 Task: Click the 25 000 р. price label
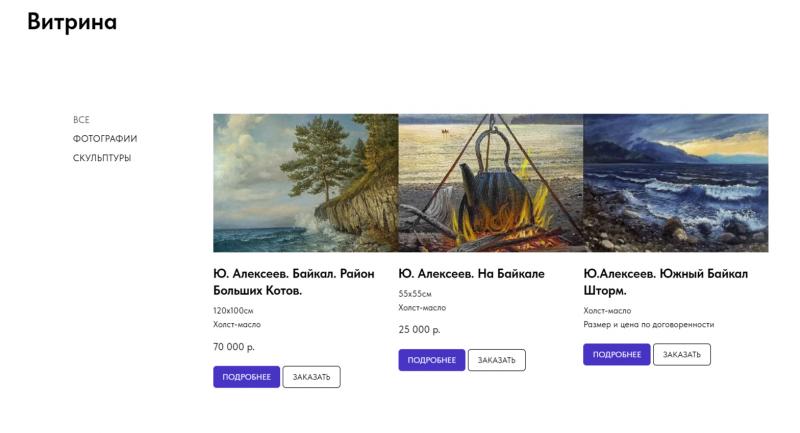(419, 329)
